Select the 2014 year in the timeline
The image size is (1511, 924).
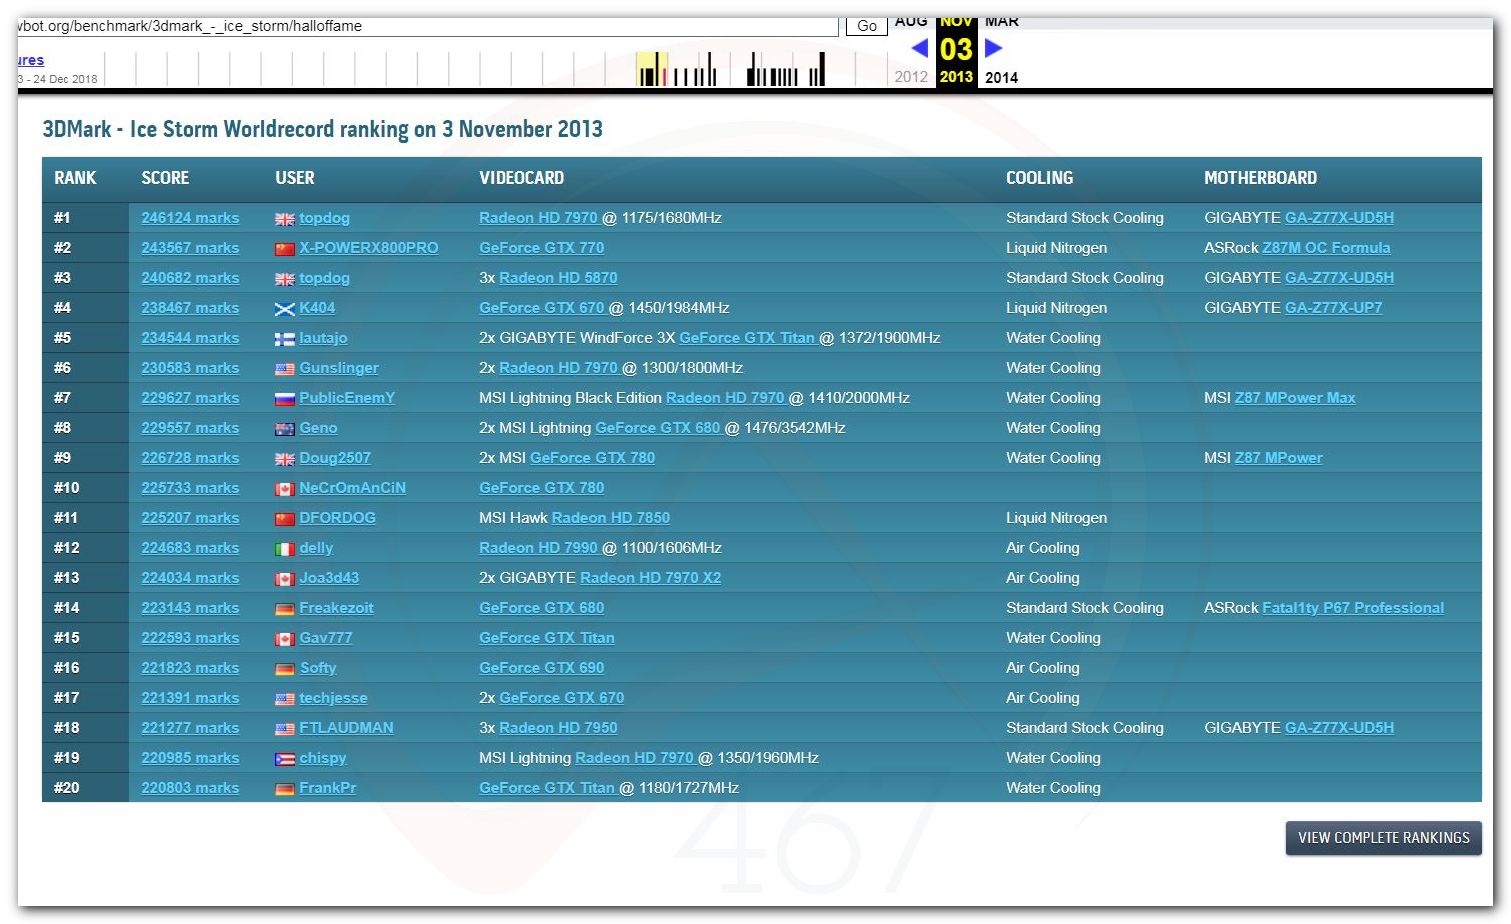tap(1001, 77)
